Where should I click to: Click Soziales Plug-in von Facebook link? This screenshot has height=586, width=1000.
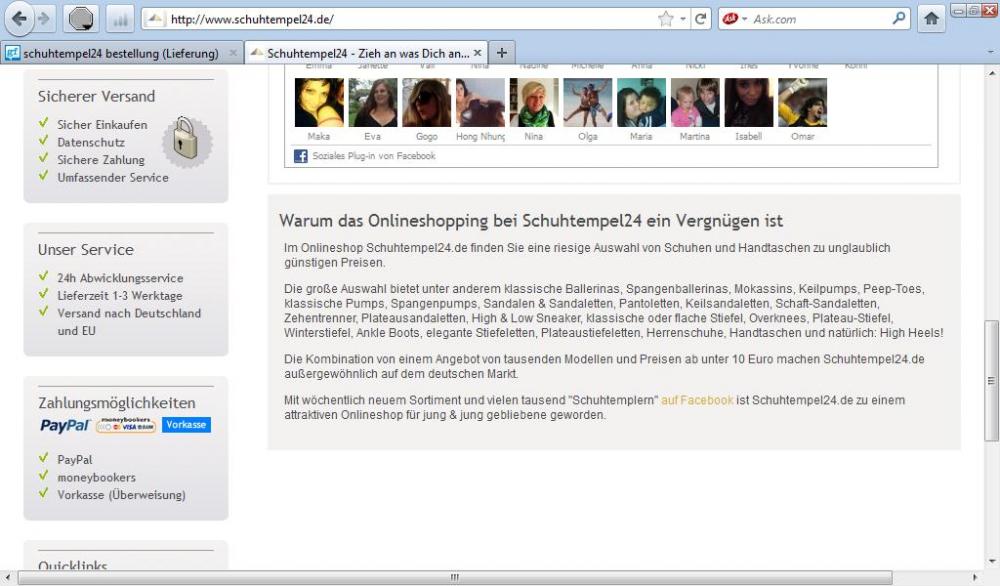[x=374, y=156]
